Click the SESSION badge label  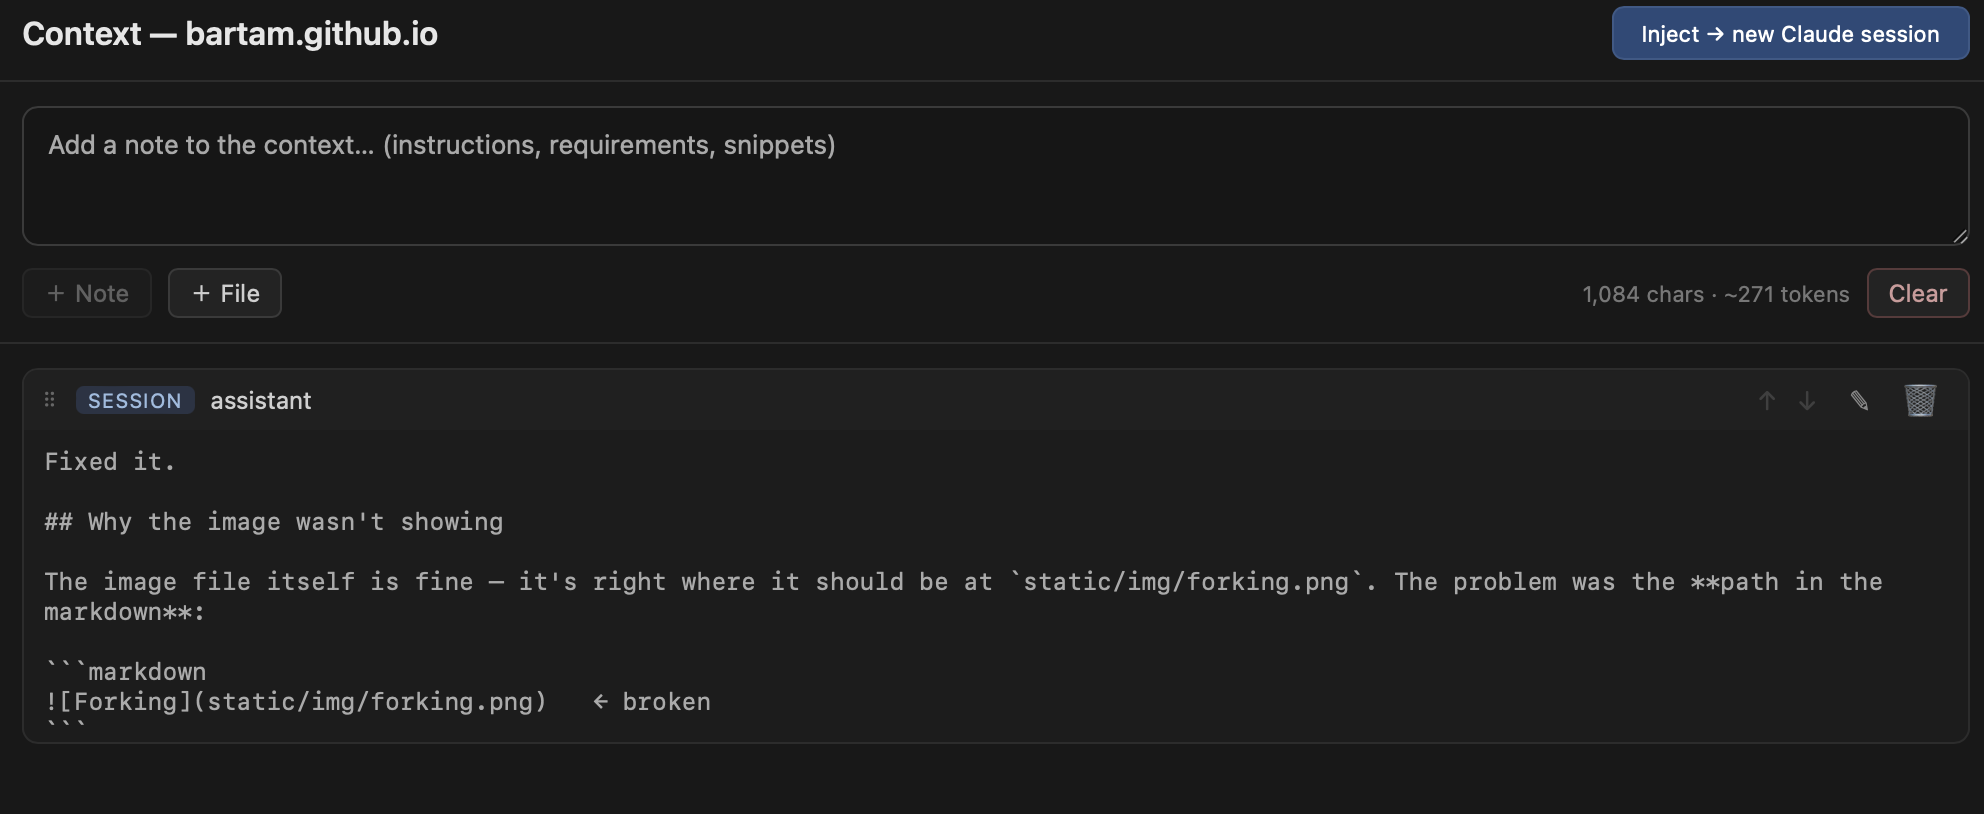[x=135, y=400]
